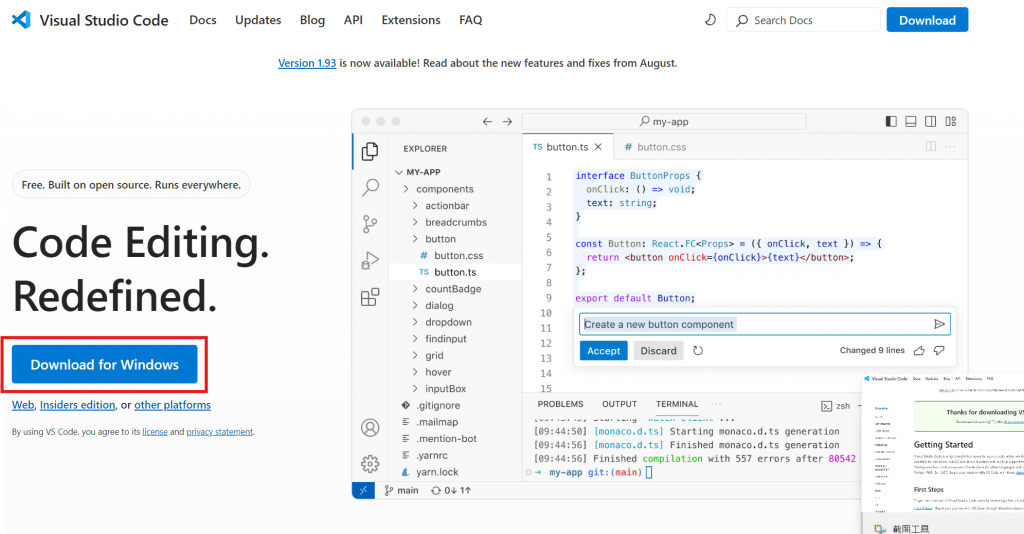
Task: Open the Version 1.93 link
Action: coord(307,63)
